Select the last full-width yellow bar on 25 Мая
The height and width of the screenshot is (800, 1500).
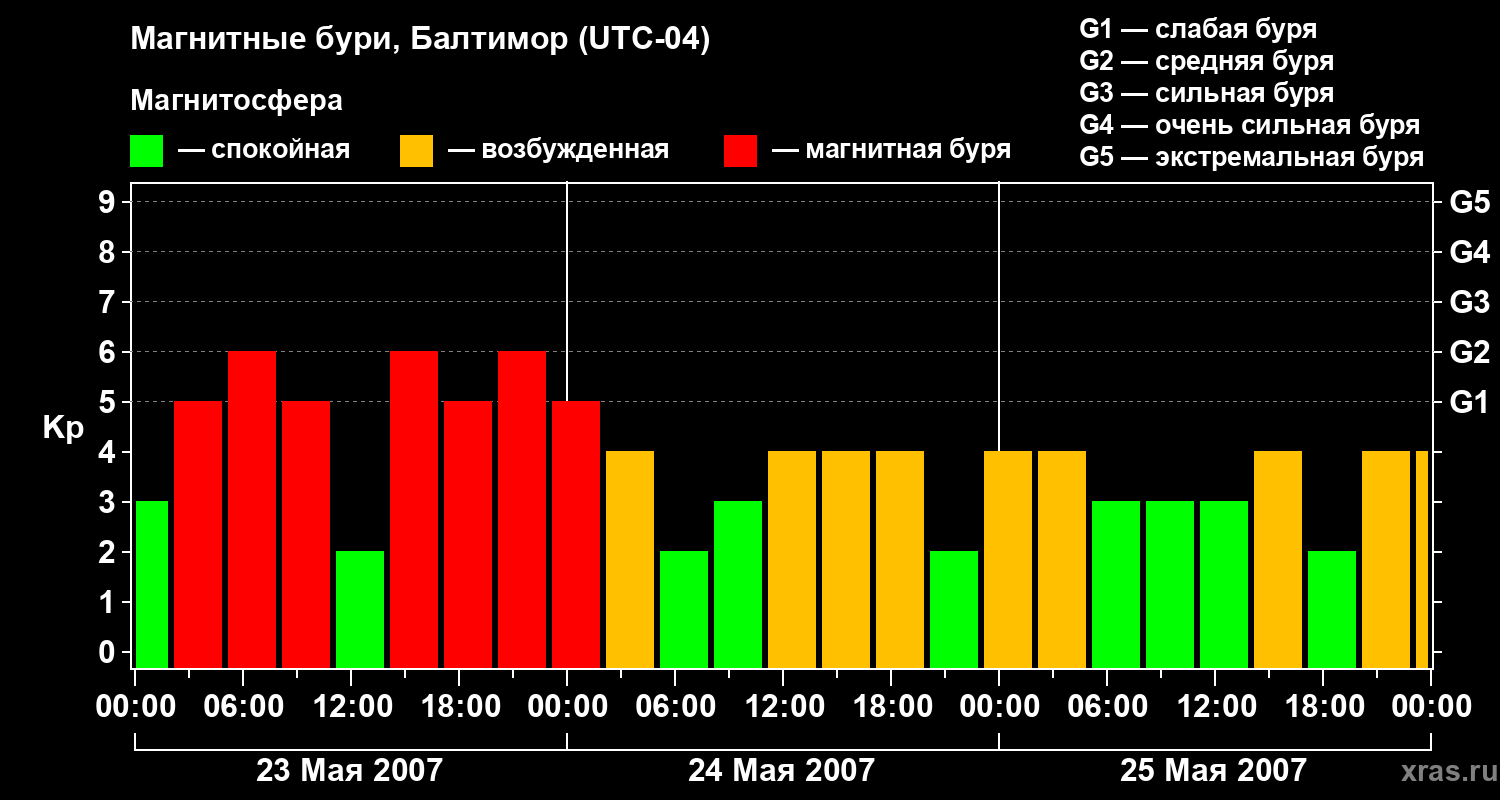(1386, 559)
